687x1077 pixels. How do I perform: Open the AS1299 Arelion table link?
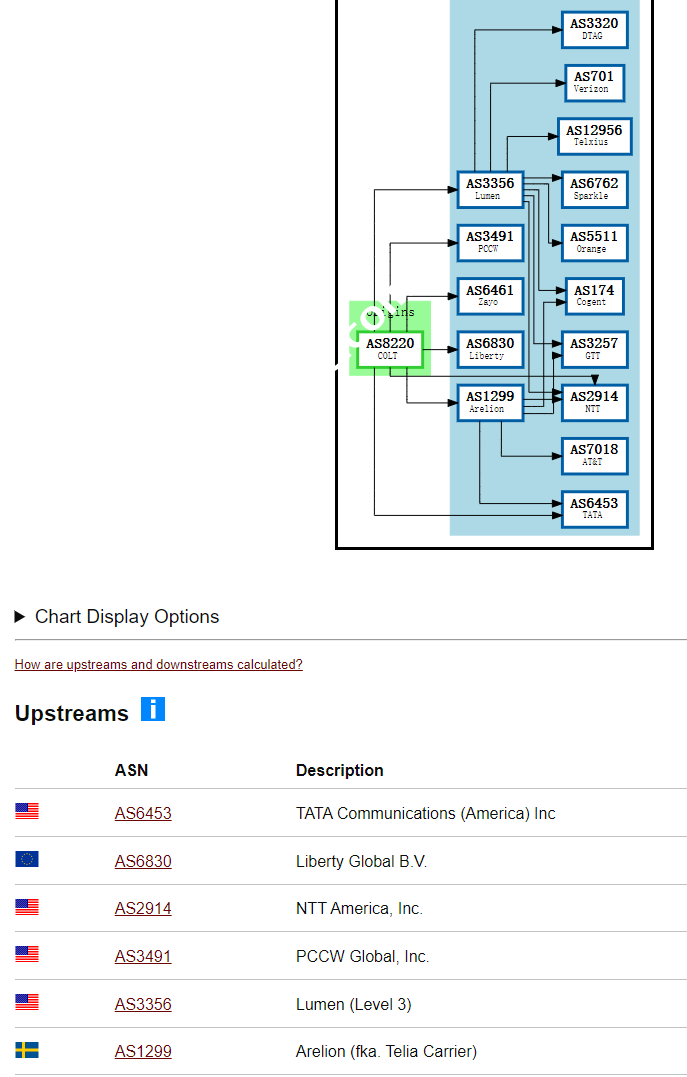(x=143, y=1052)
